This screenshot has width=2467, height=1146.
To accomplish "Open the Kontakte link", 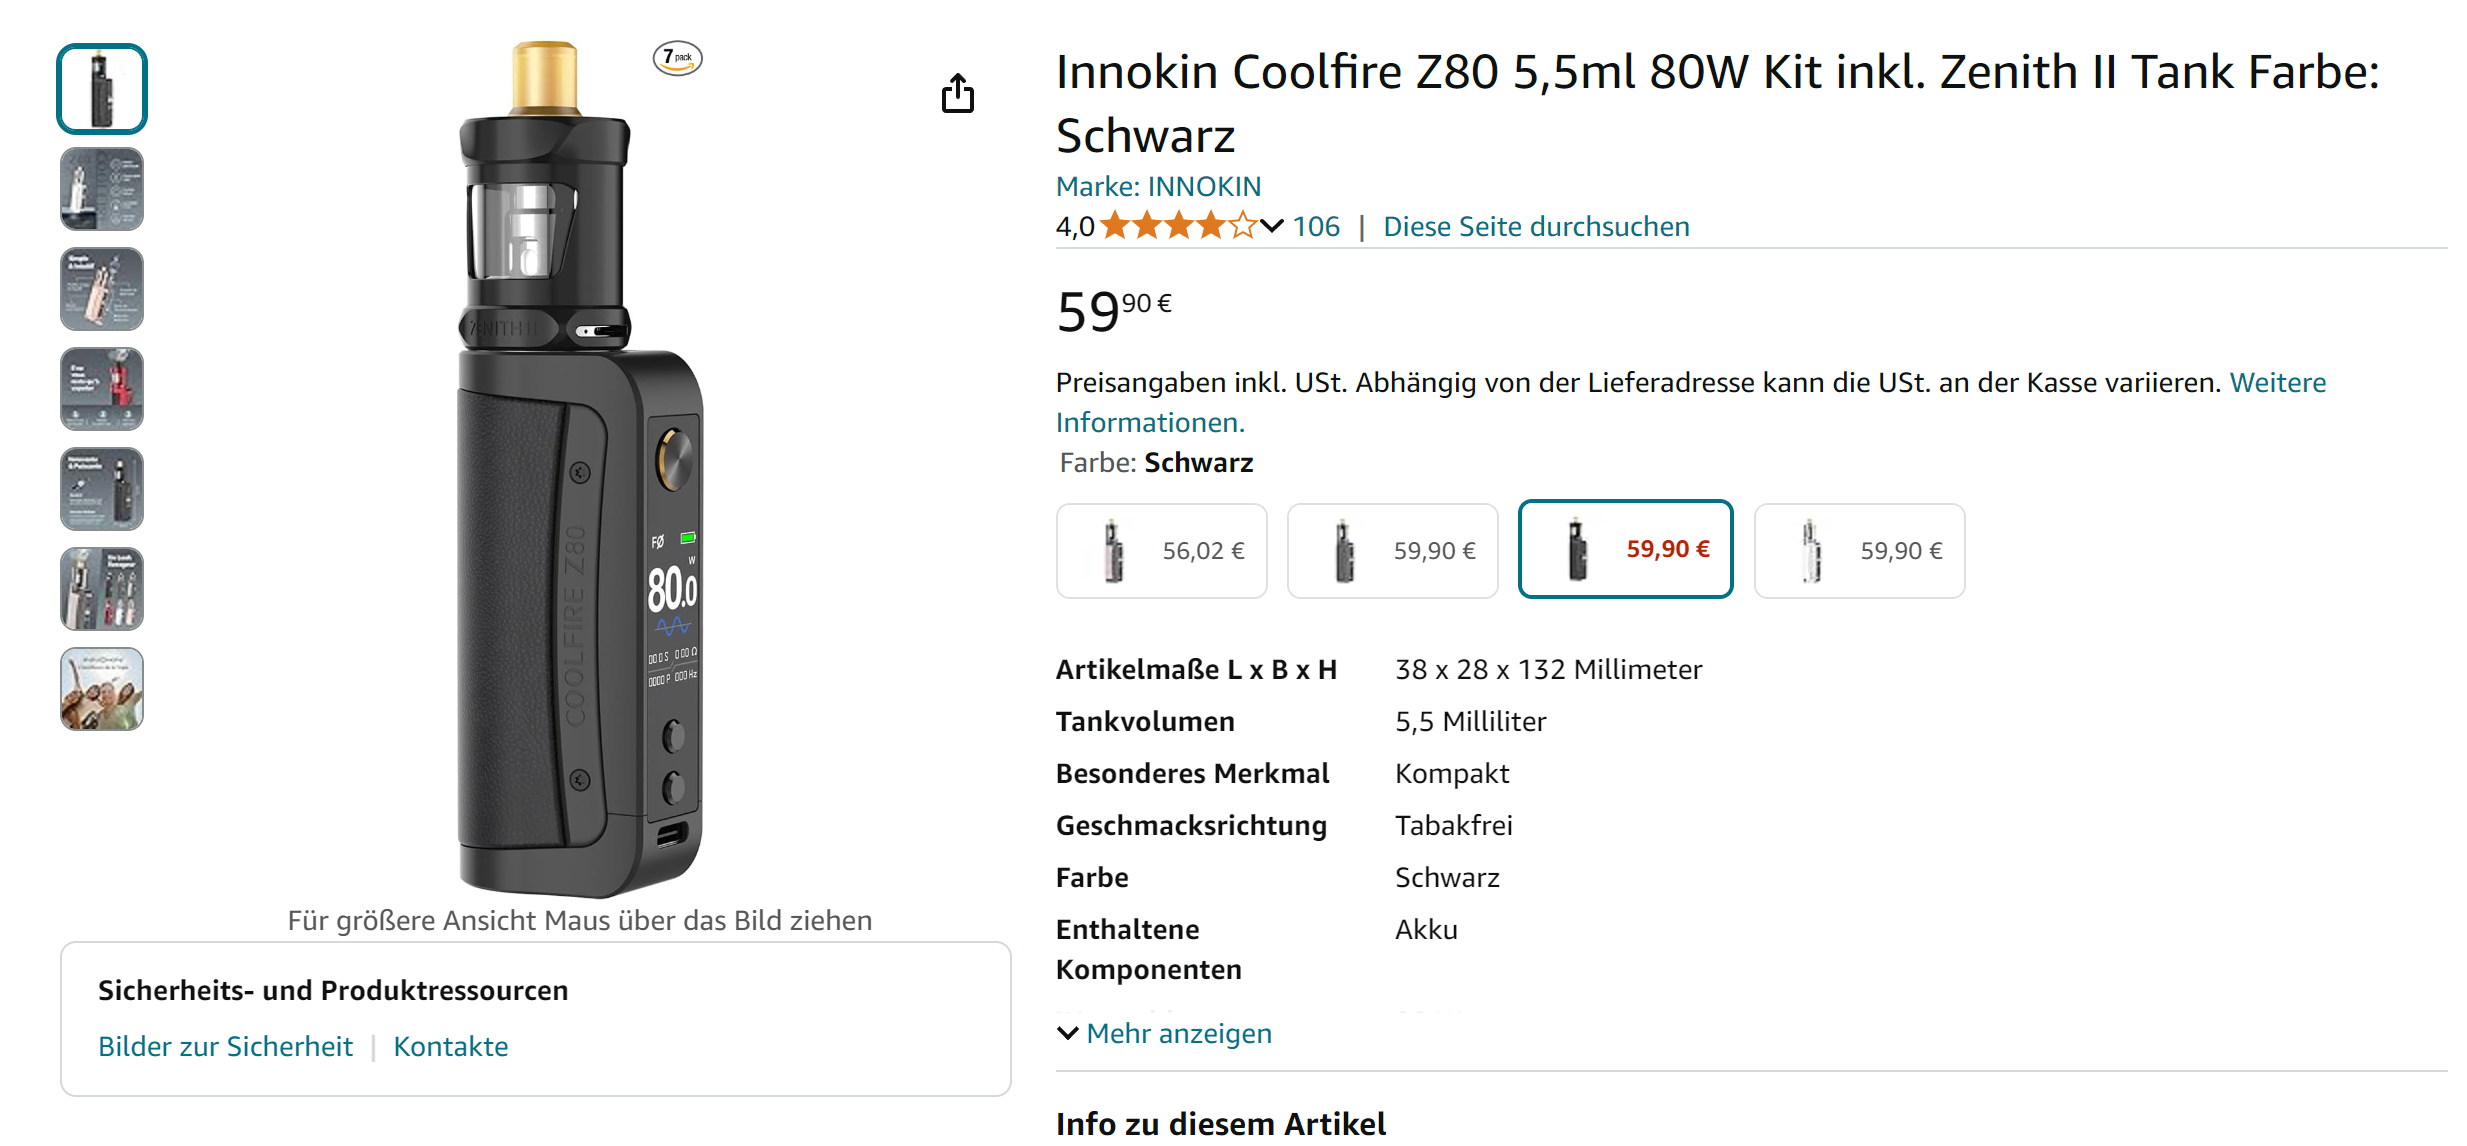I will coord(450,1046).
